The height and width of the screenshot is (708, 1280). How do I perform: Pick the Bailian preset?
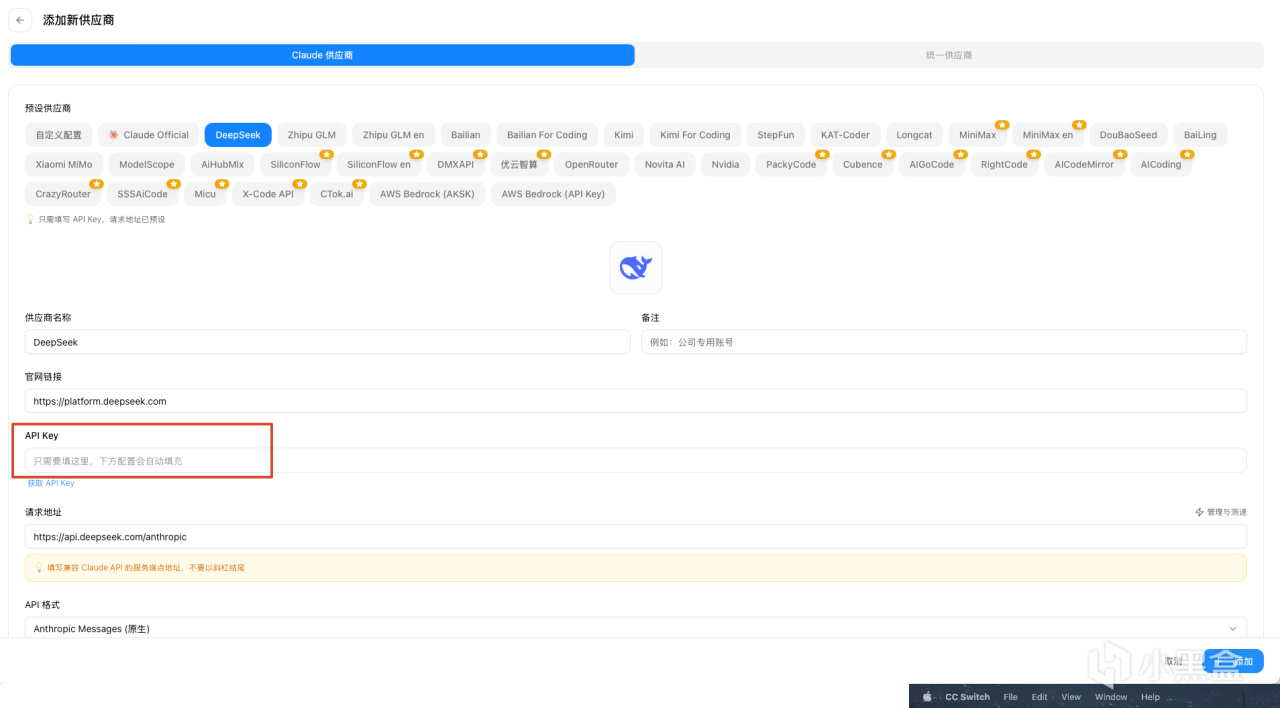pos(465,135)
